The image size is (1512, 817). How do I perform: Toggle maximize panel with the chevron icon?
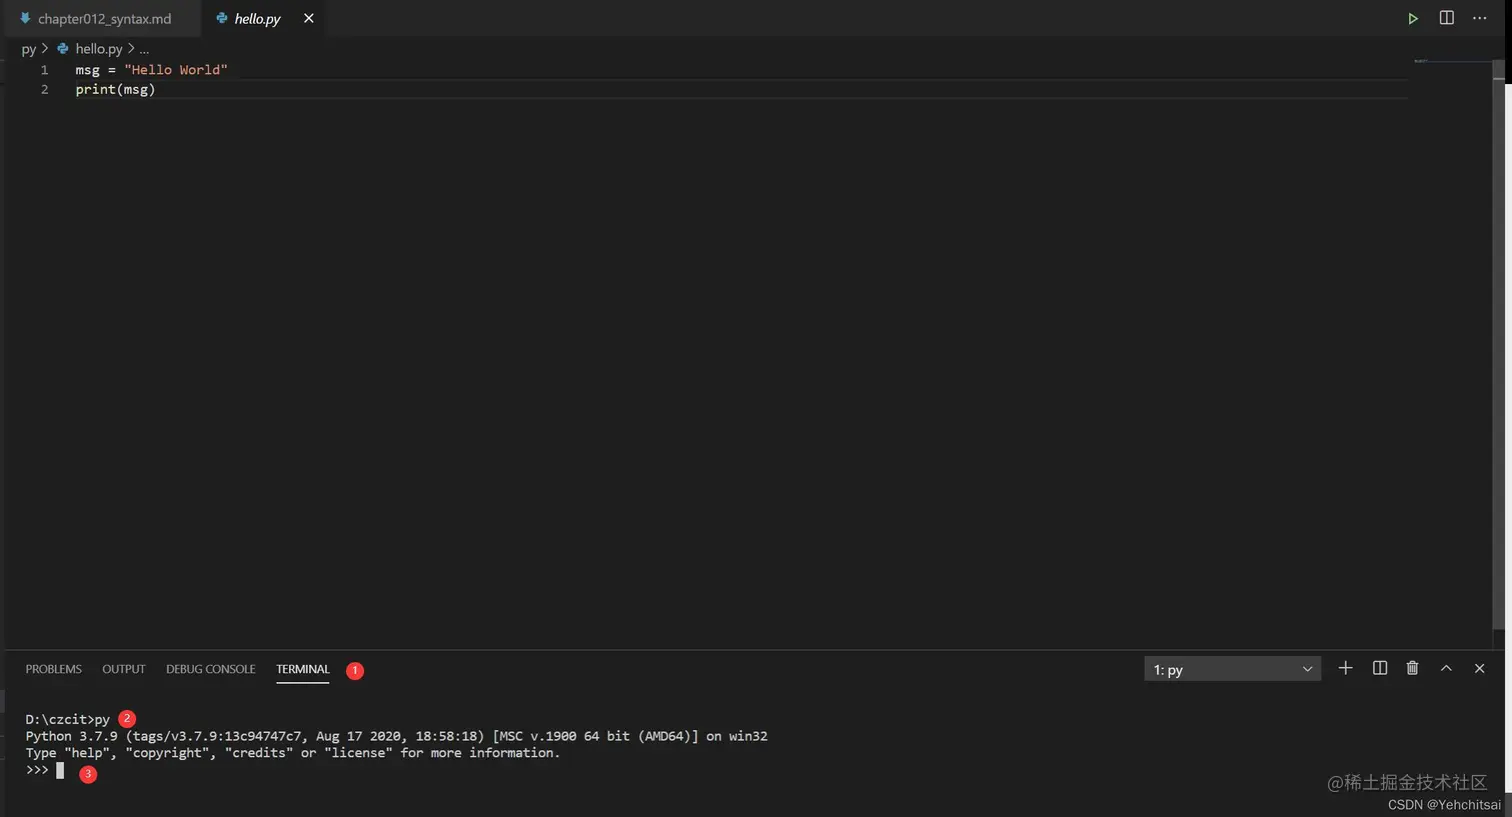coord(1446,668)
